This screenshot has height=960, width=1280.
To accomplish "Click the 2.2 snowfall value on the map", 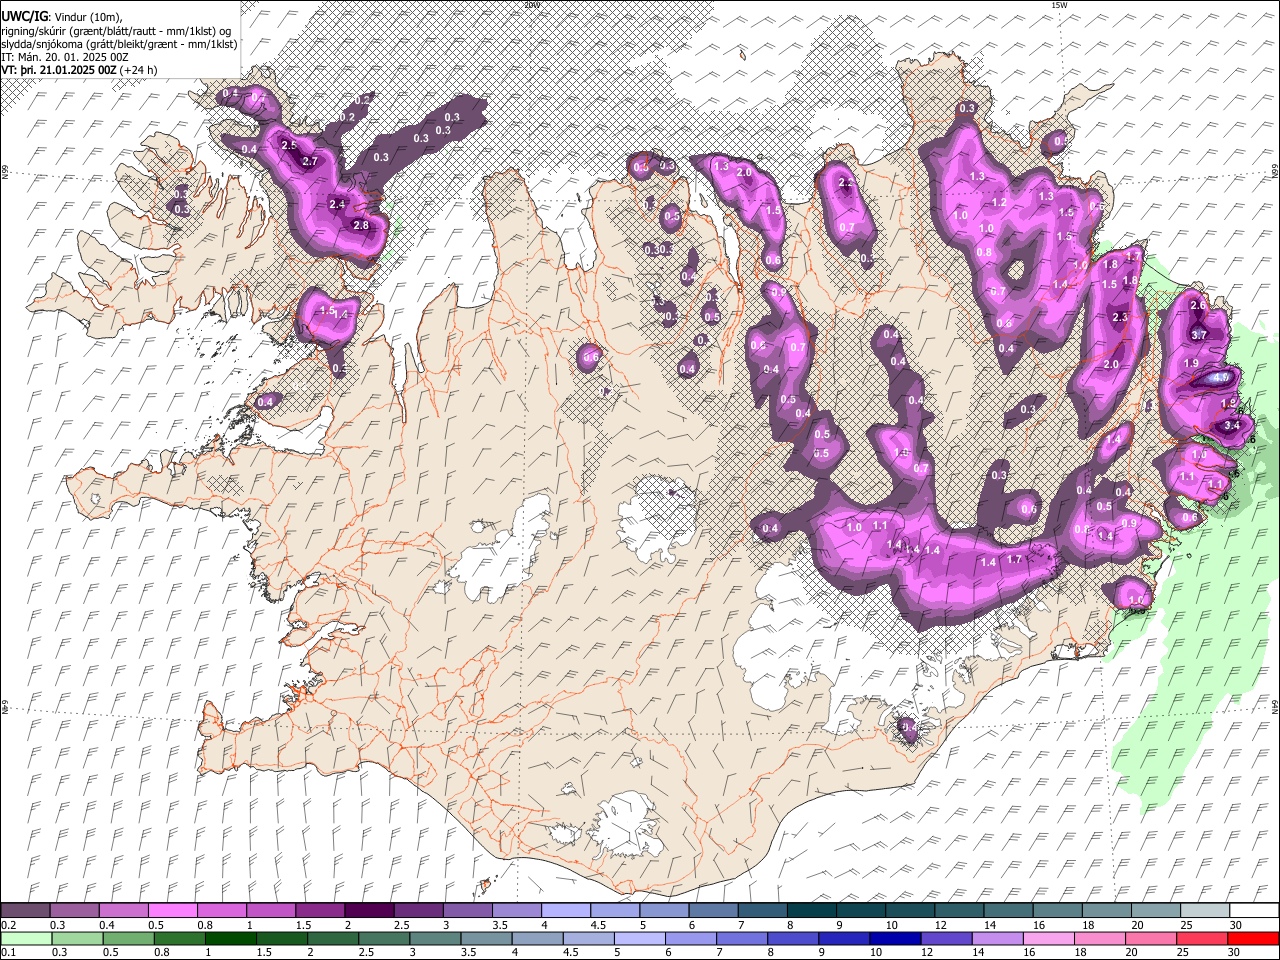I will tap(846, 183).
